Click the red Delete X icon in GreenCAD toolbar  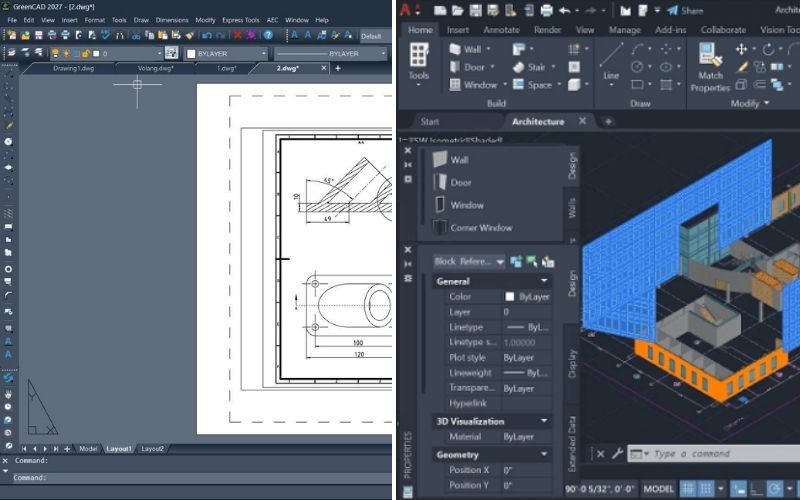[238, 35]
